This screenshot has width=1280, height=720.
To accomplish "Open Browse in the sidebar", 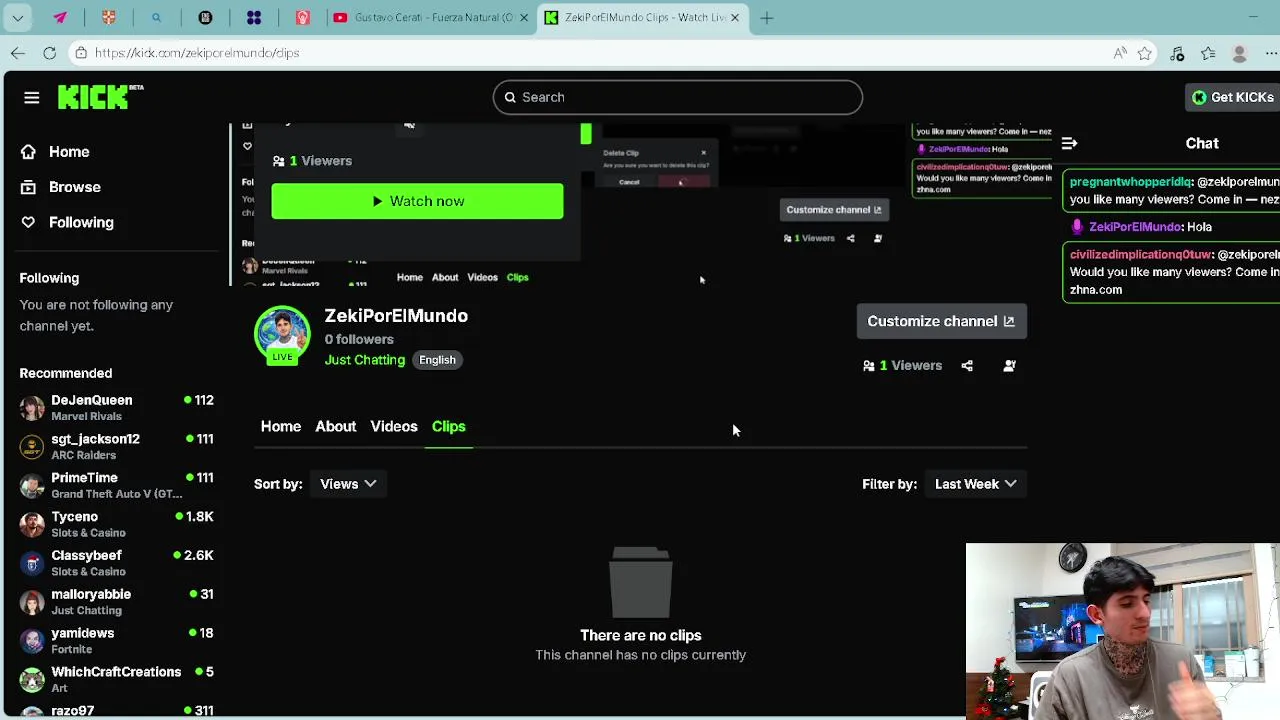I will 75,187.
